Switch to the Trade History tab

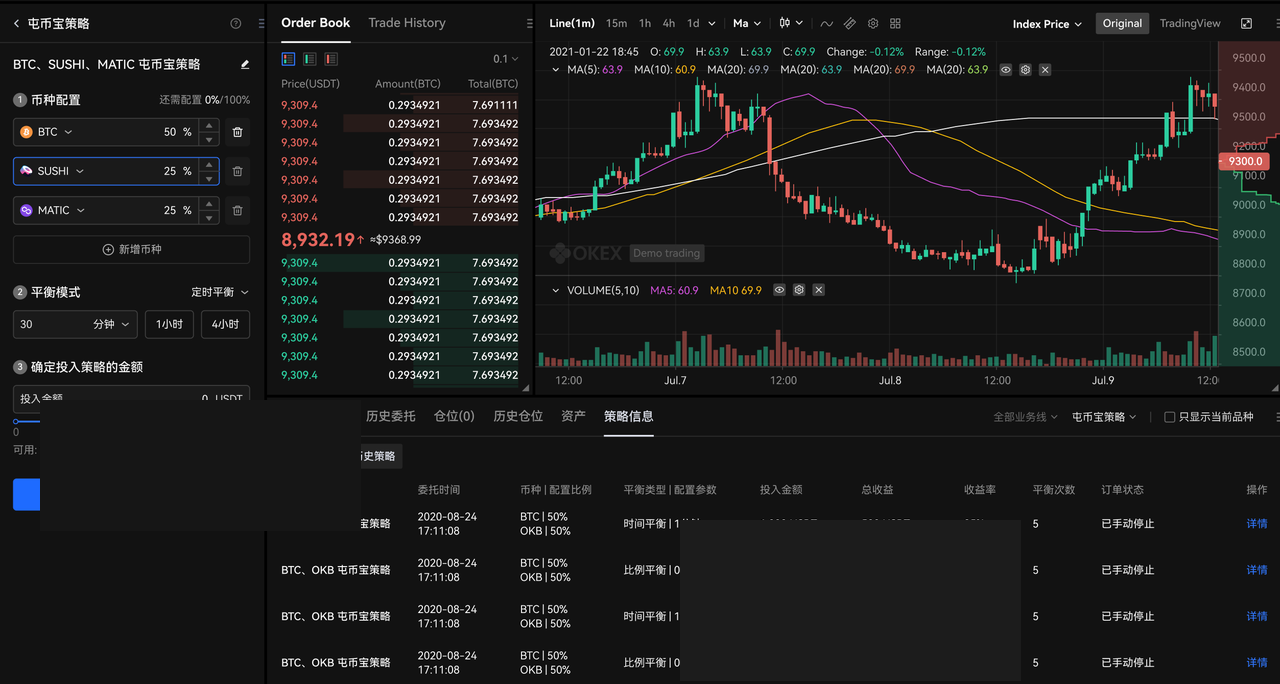[x=406, y=23]
